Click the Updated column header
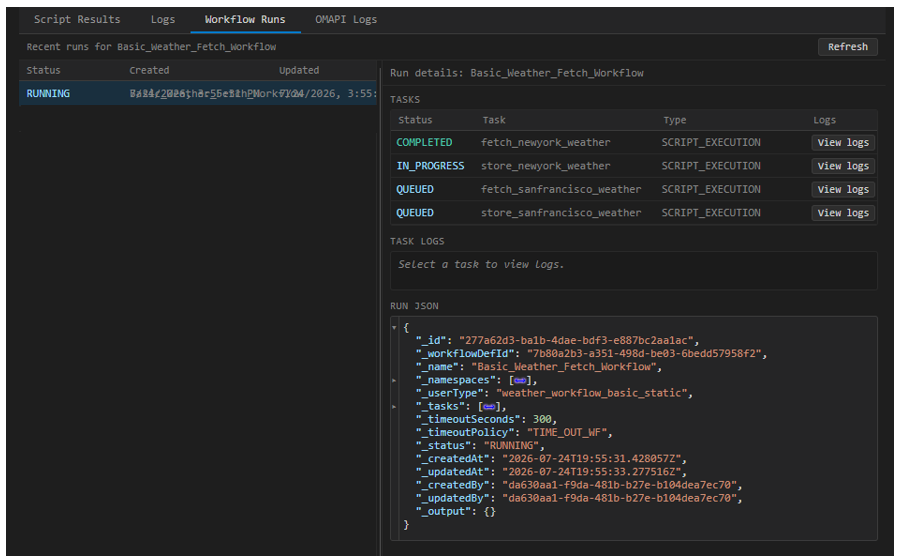The height and width of the screenshot is (560, 900). click(x=298, y=70)
